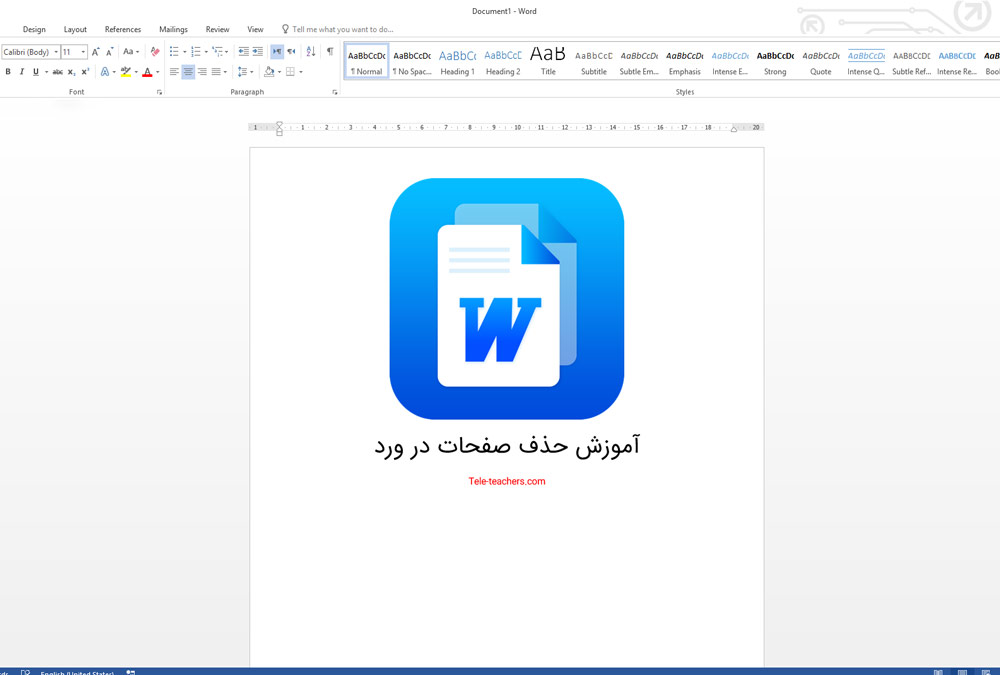The height and width of the screenshot is (675, 1000).
Task: Click the first-line indent marker on ruler
Action: [x=279, y=124]
